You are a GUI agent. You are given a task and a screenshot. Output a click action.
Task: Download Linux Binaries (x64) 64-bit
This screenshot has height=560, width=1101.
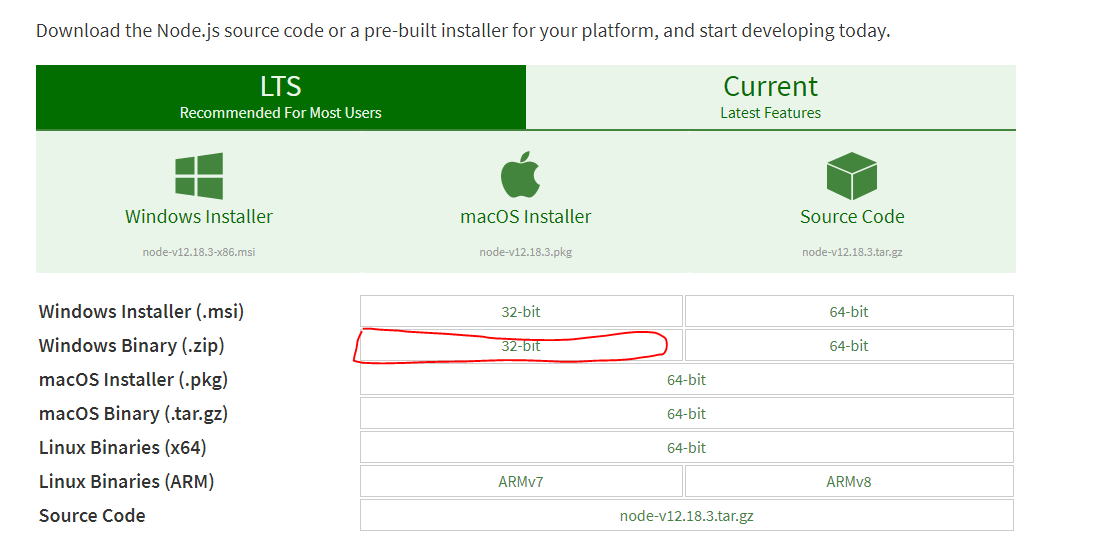(687, 448)
